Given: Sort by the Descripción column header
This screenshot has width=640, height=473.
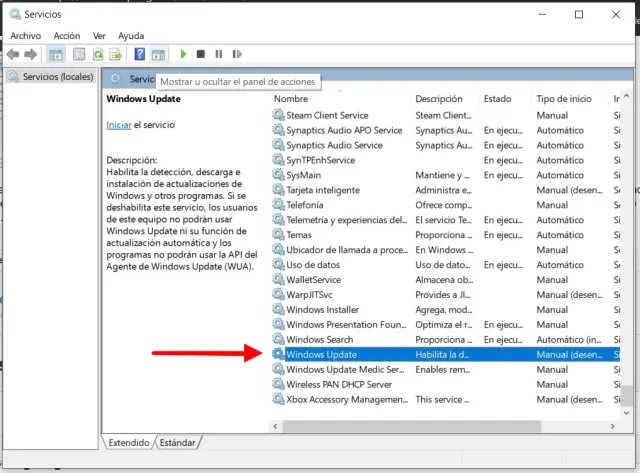Looking at the screenshot, I should [x=439, y=99].
